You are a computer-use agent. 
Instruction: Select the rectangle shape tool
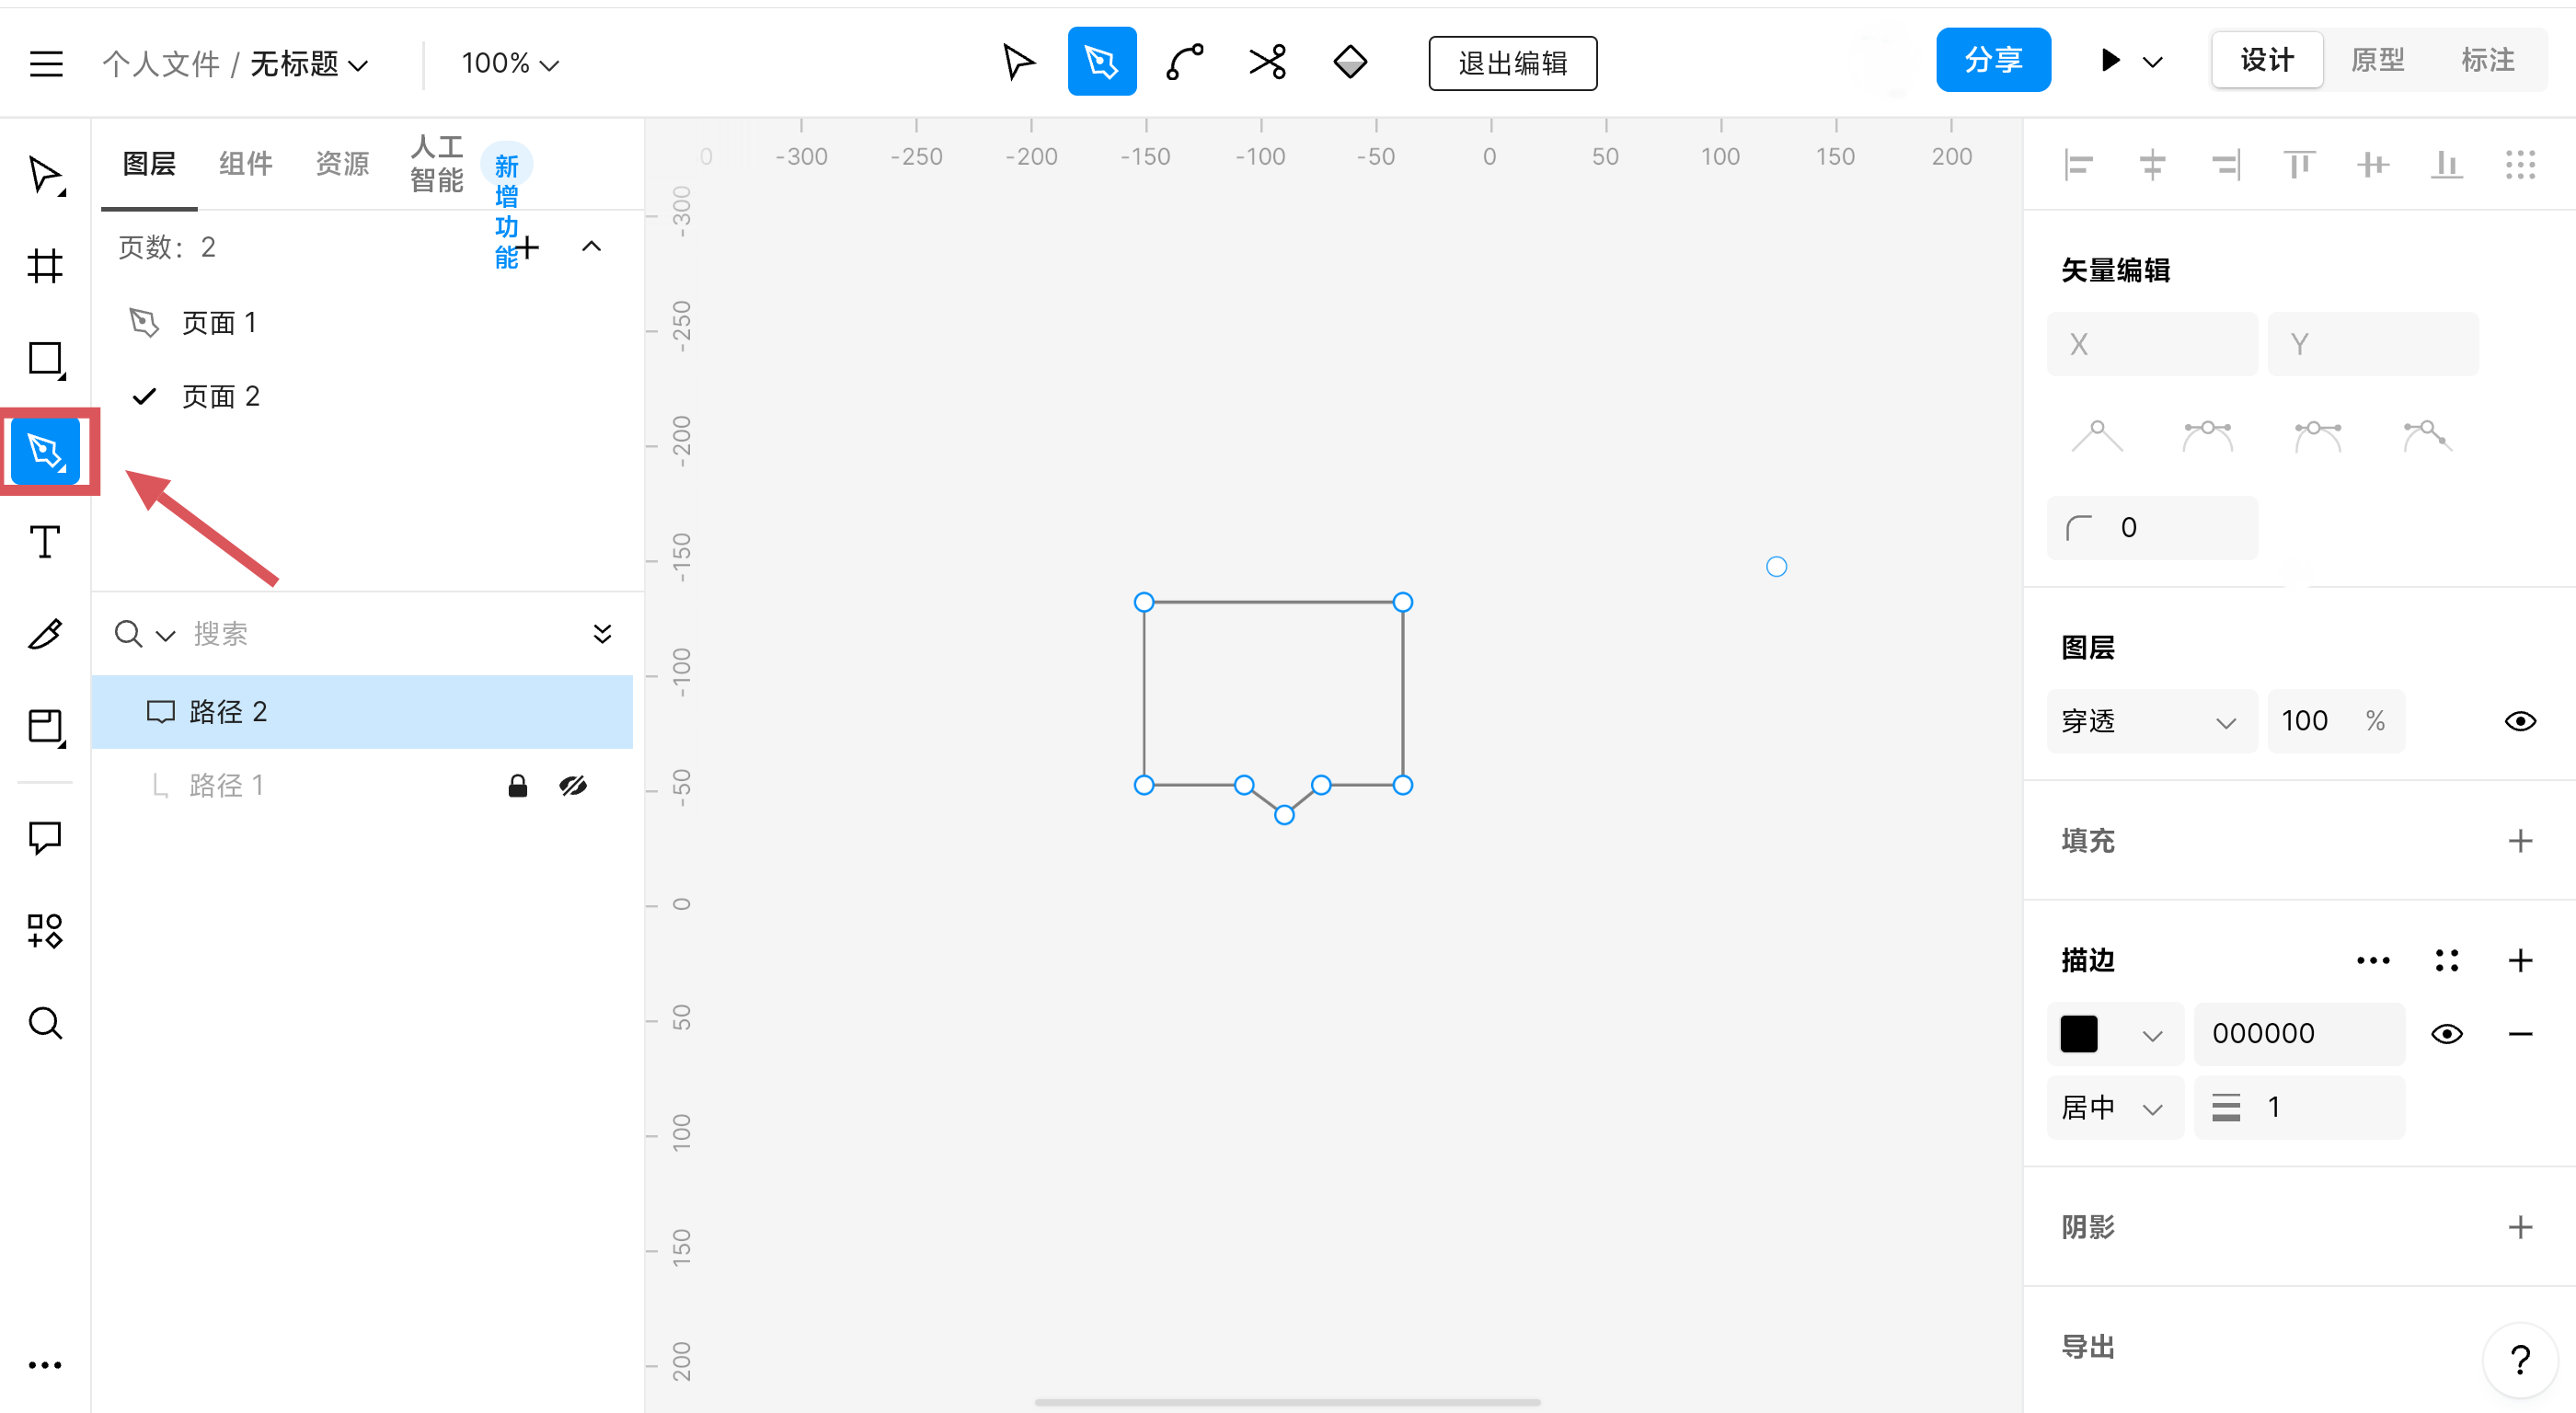click(46, 359)
